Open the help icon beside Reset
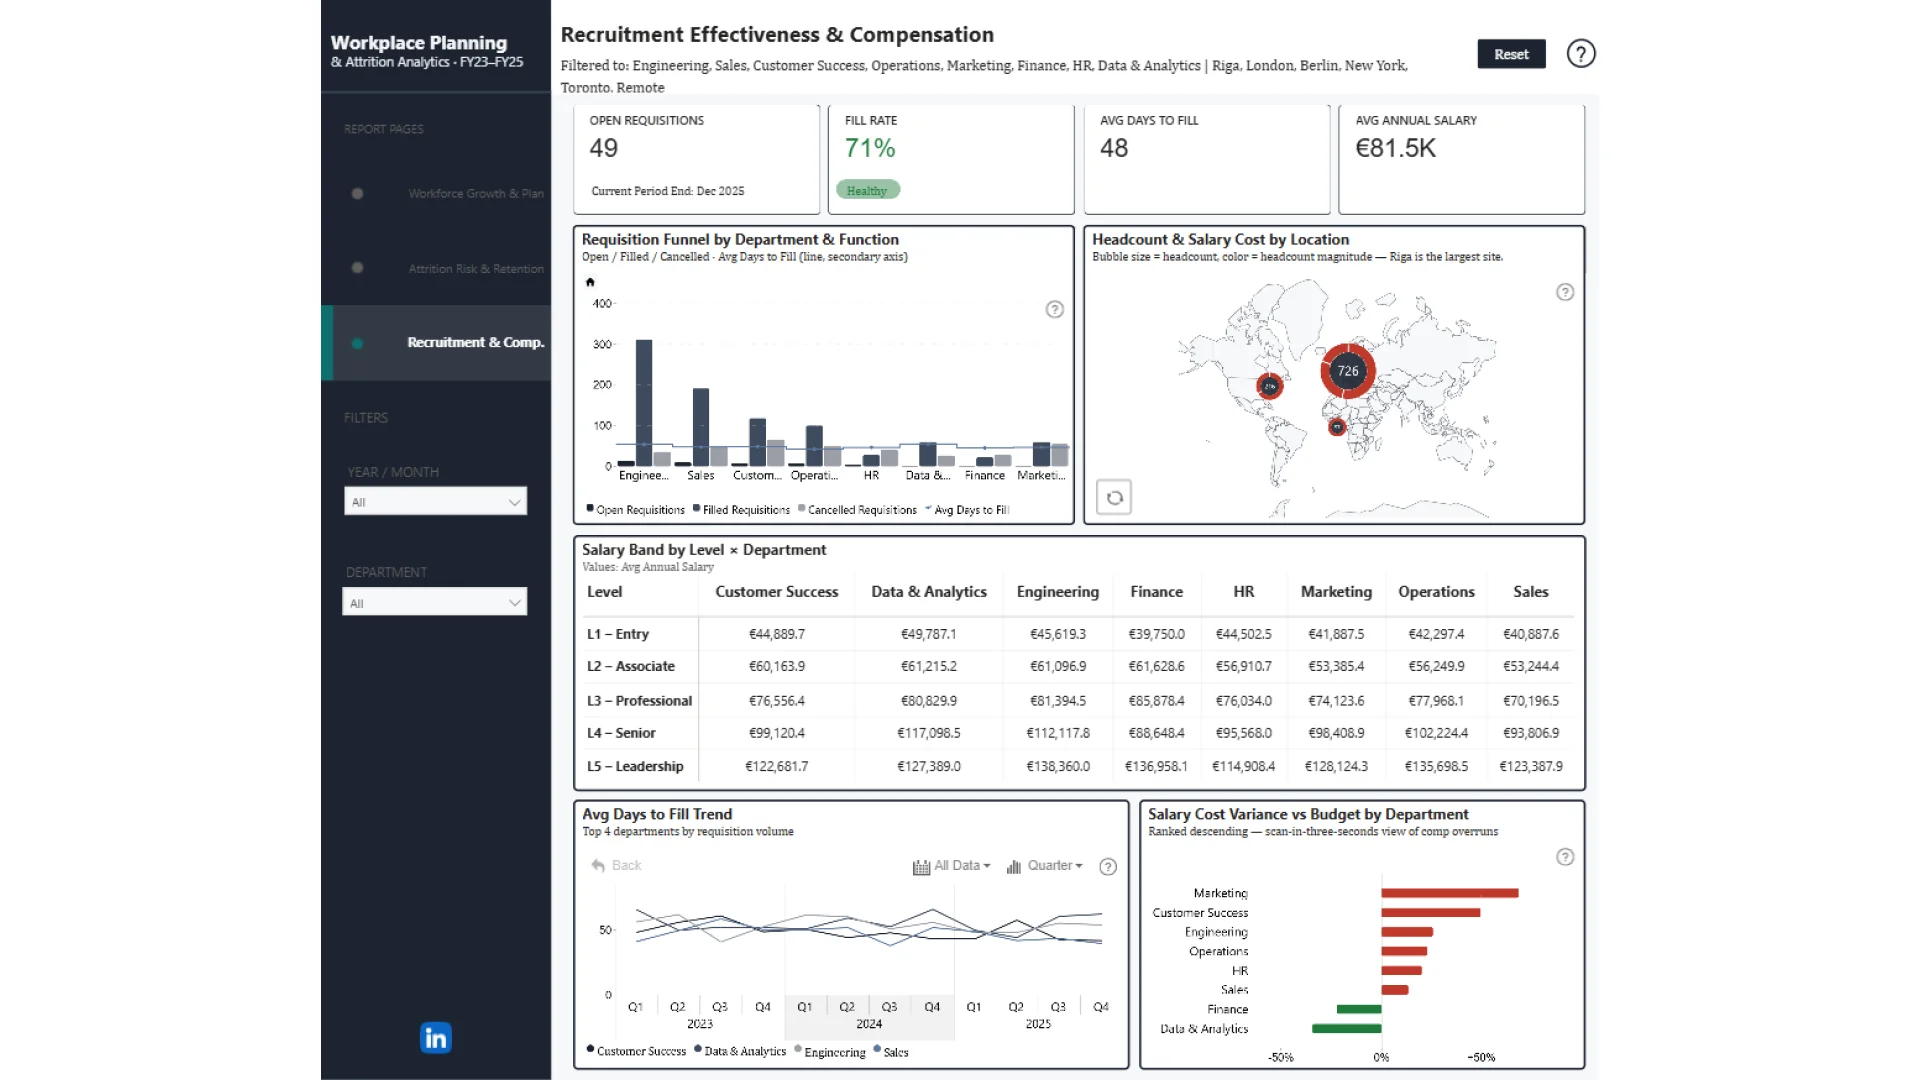This screenshot has width=1920, height=1080. click(1581, 54)
